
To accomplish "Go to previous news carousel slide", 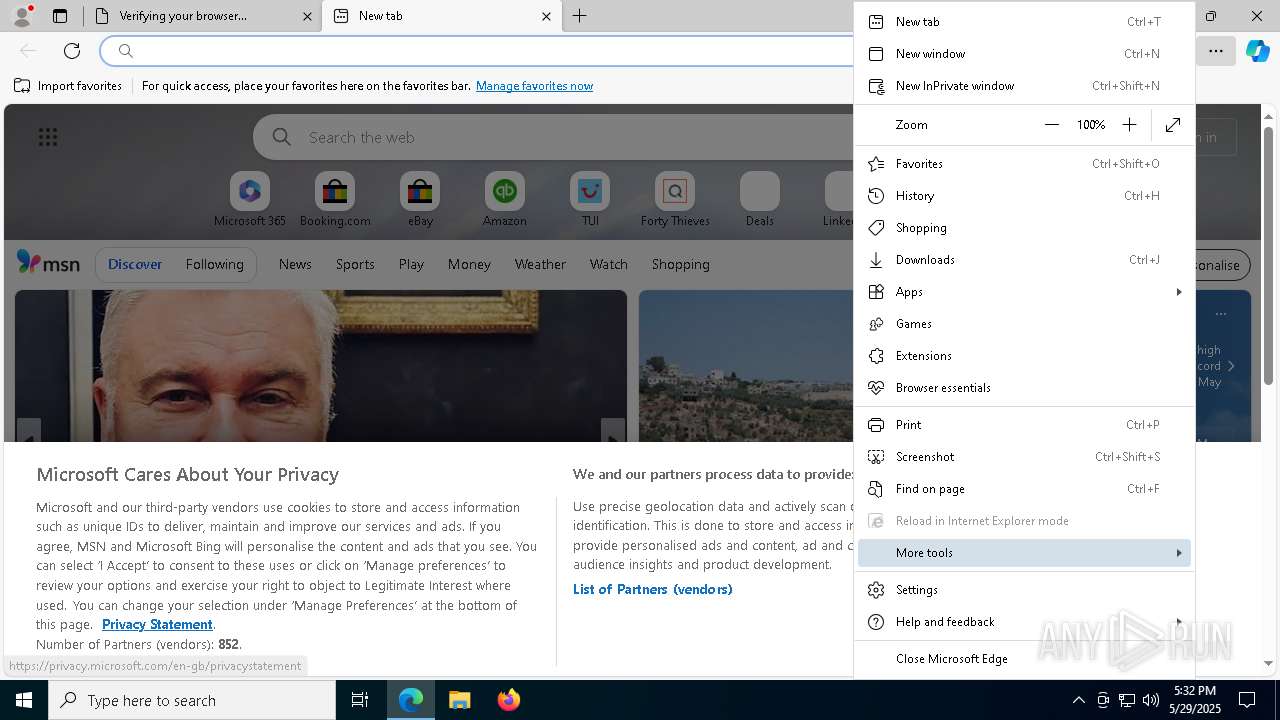I will (x=29, y=432).
